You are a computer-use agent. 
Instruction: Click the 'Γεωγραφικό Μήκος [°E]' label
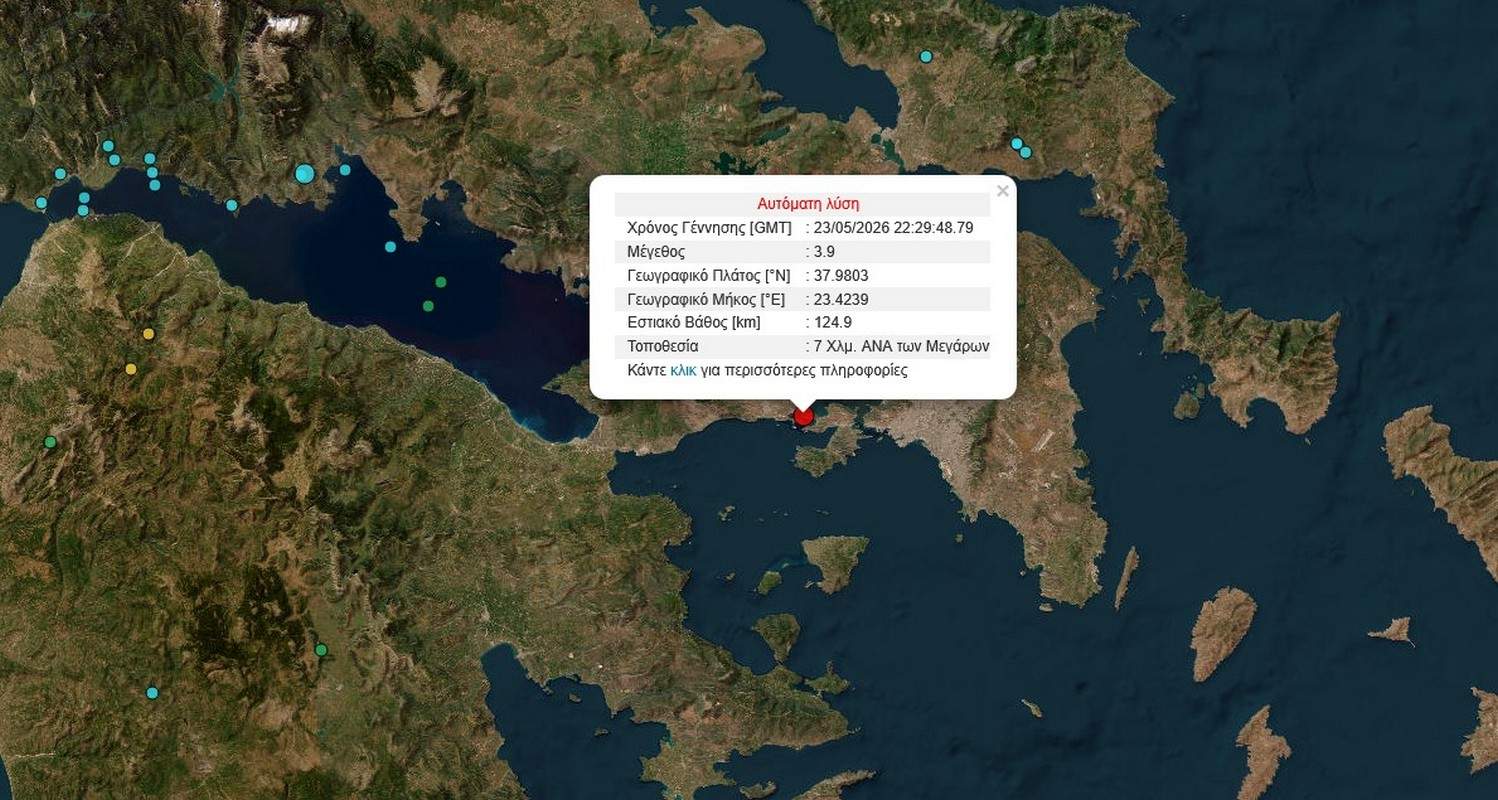point(706,299)
